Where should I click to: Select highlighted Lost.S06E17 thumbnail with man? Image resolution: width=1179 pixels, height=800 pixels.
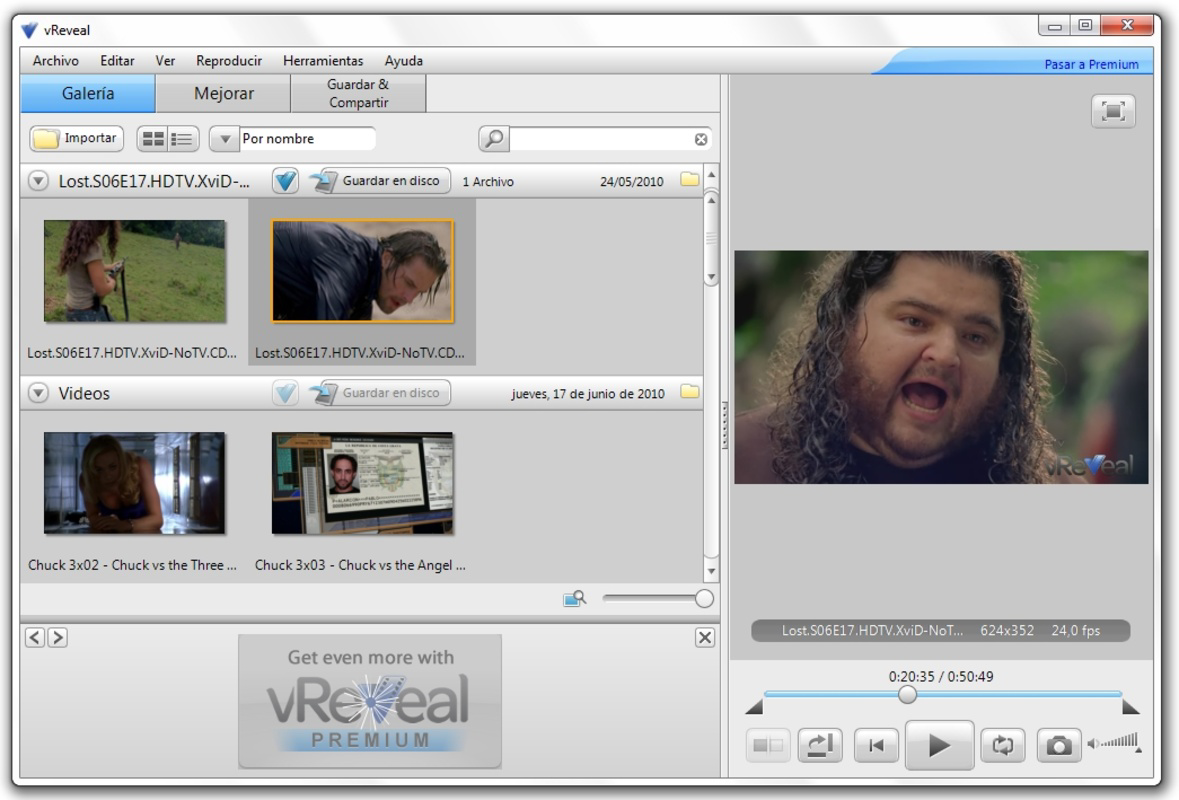[362, 271]
